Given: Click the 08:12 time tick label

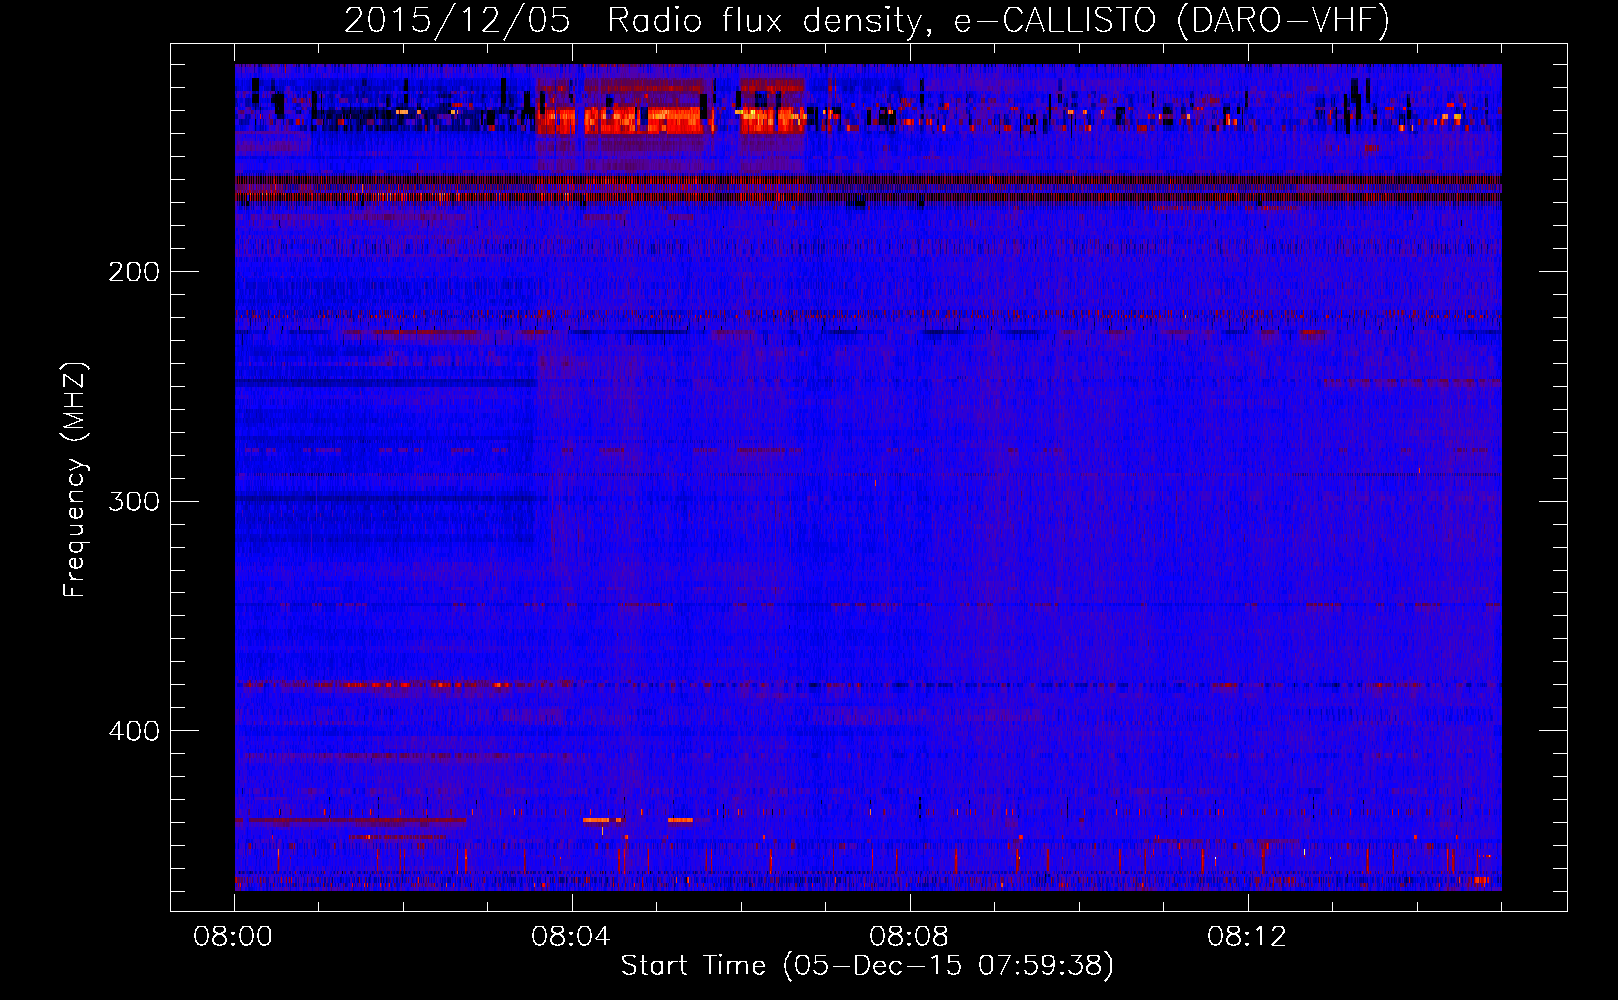Looking at the screenshot, I should [x=1247, y=937].
